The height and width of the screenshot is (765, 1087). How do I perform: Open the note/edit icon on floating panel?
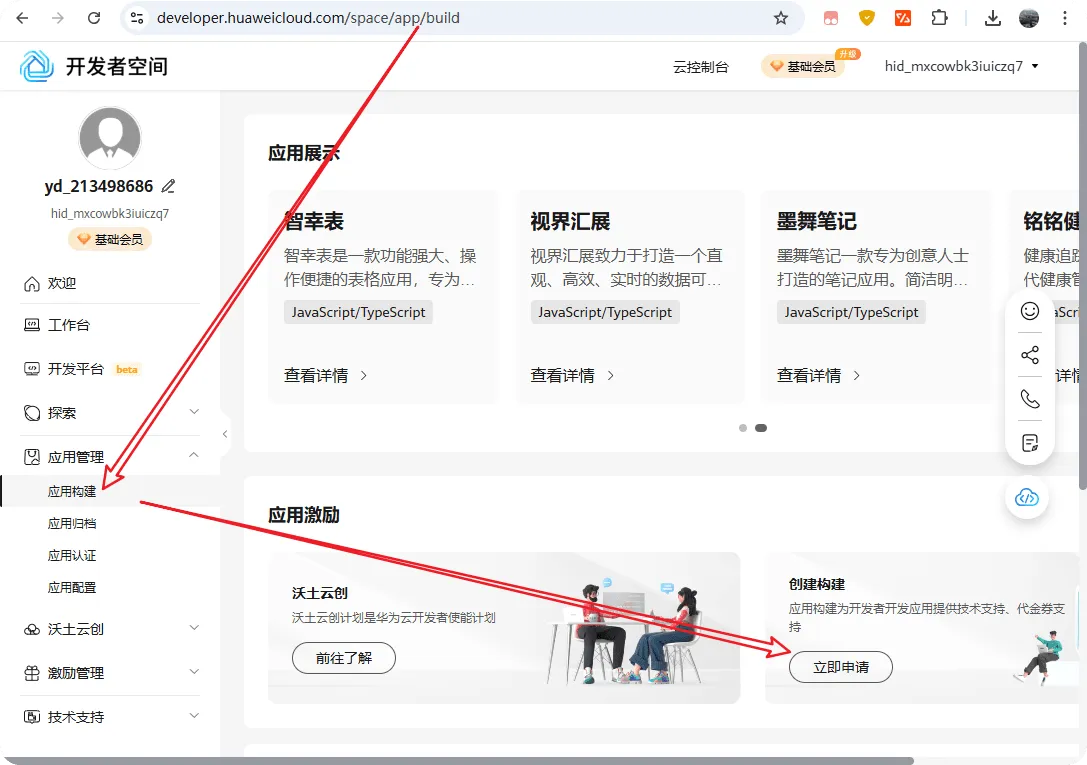[1030, 443]
